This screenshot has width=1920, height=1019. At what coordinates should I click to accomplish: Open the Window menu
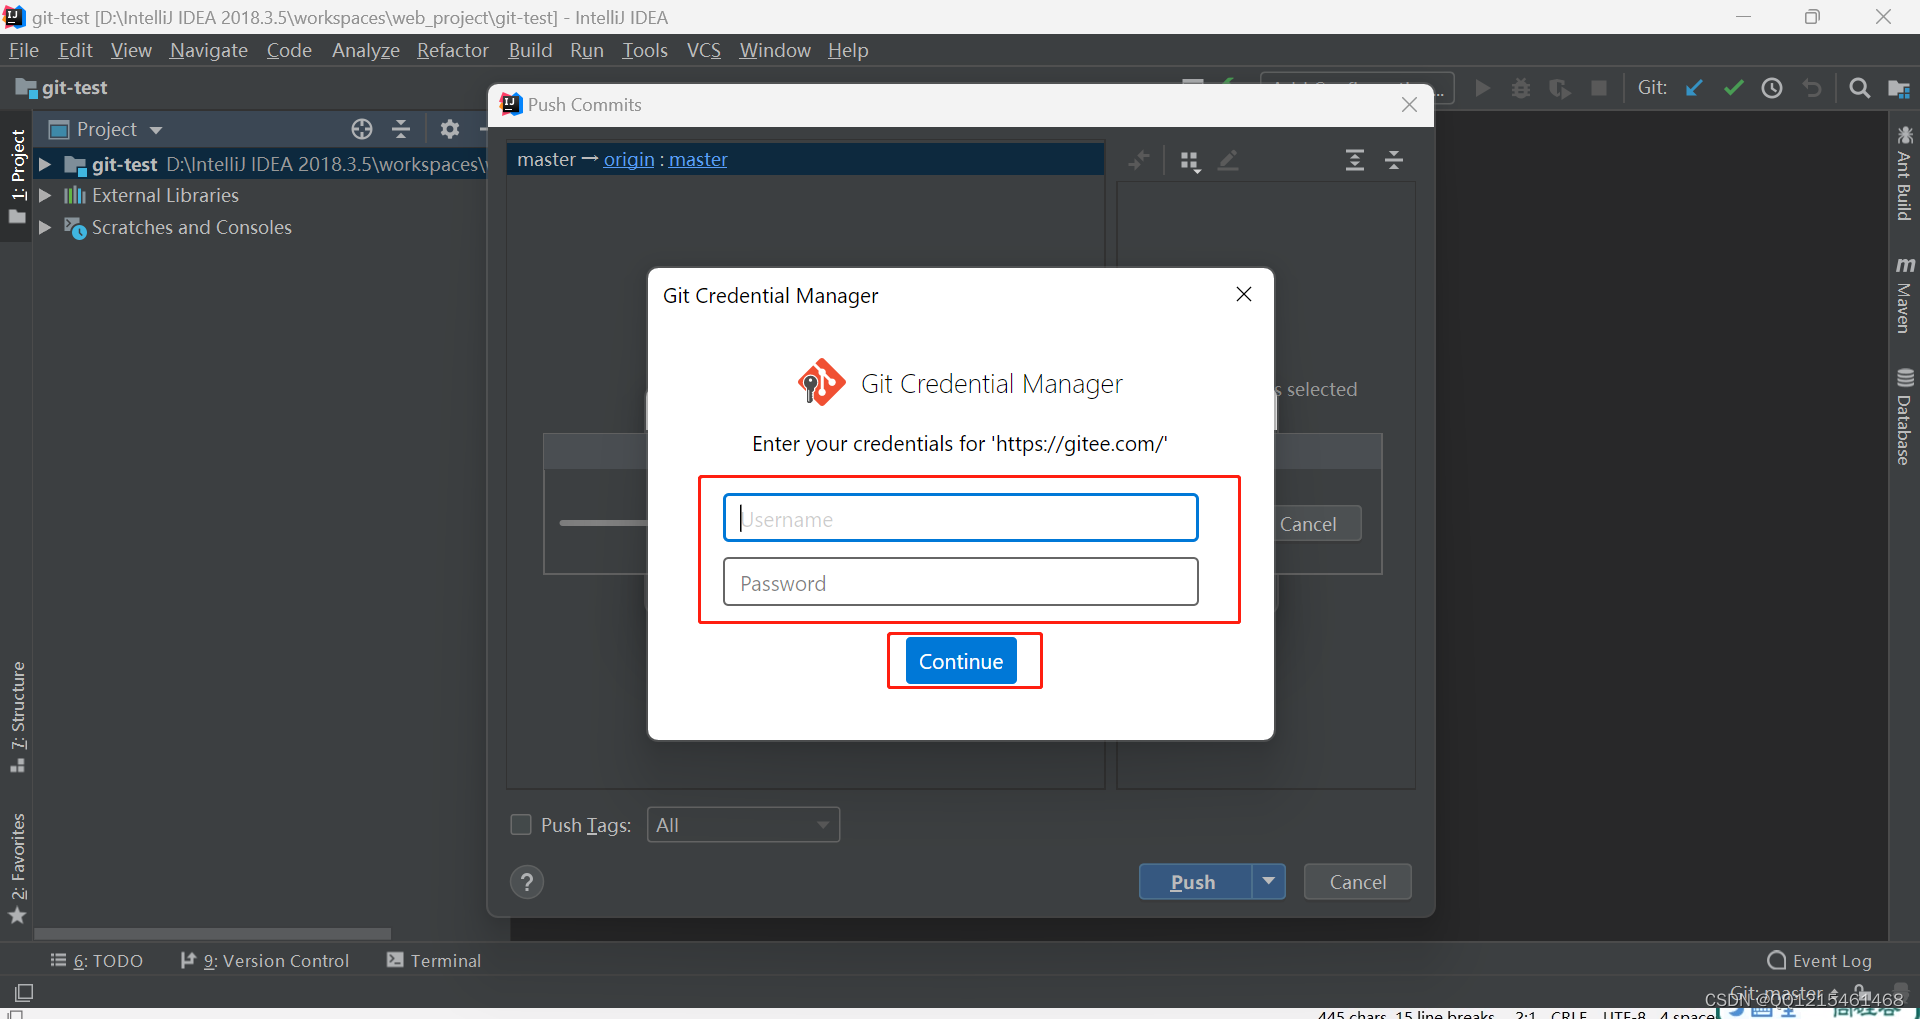[775, 50]
